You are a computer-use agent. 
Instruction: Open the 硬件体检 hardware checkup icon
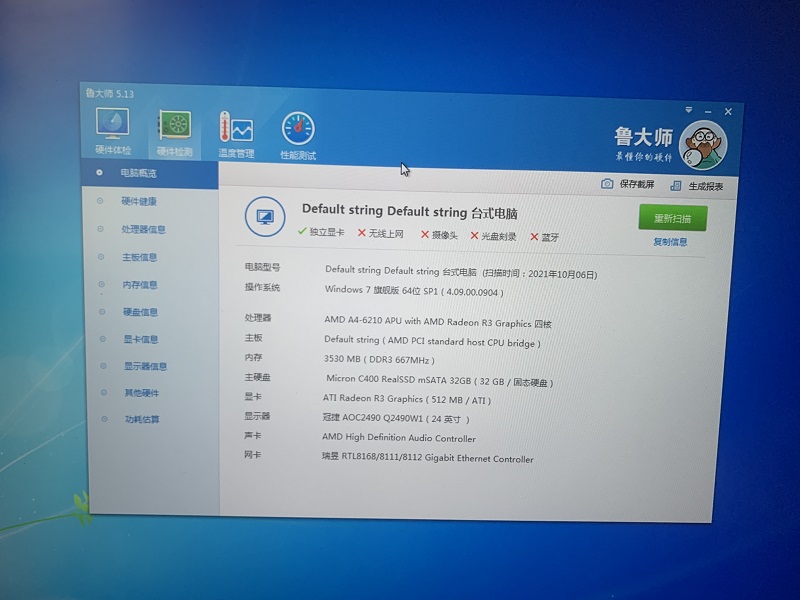pyautogui.click(x=113, y=131)
